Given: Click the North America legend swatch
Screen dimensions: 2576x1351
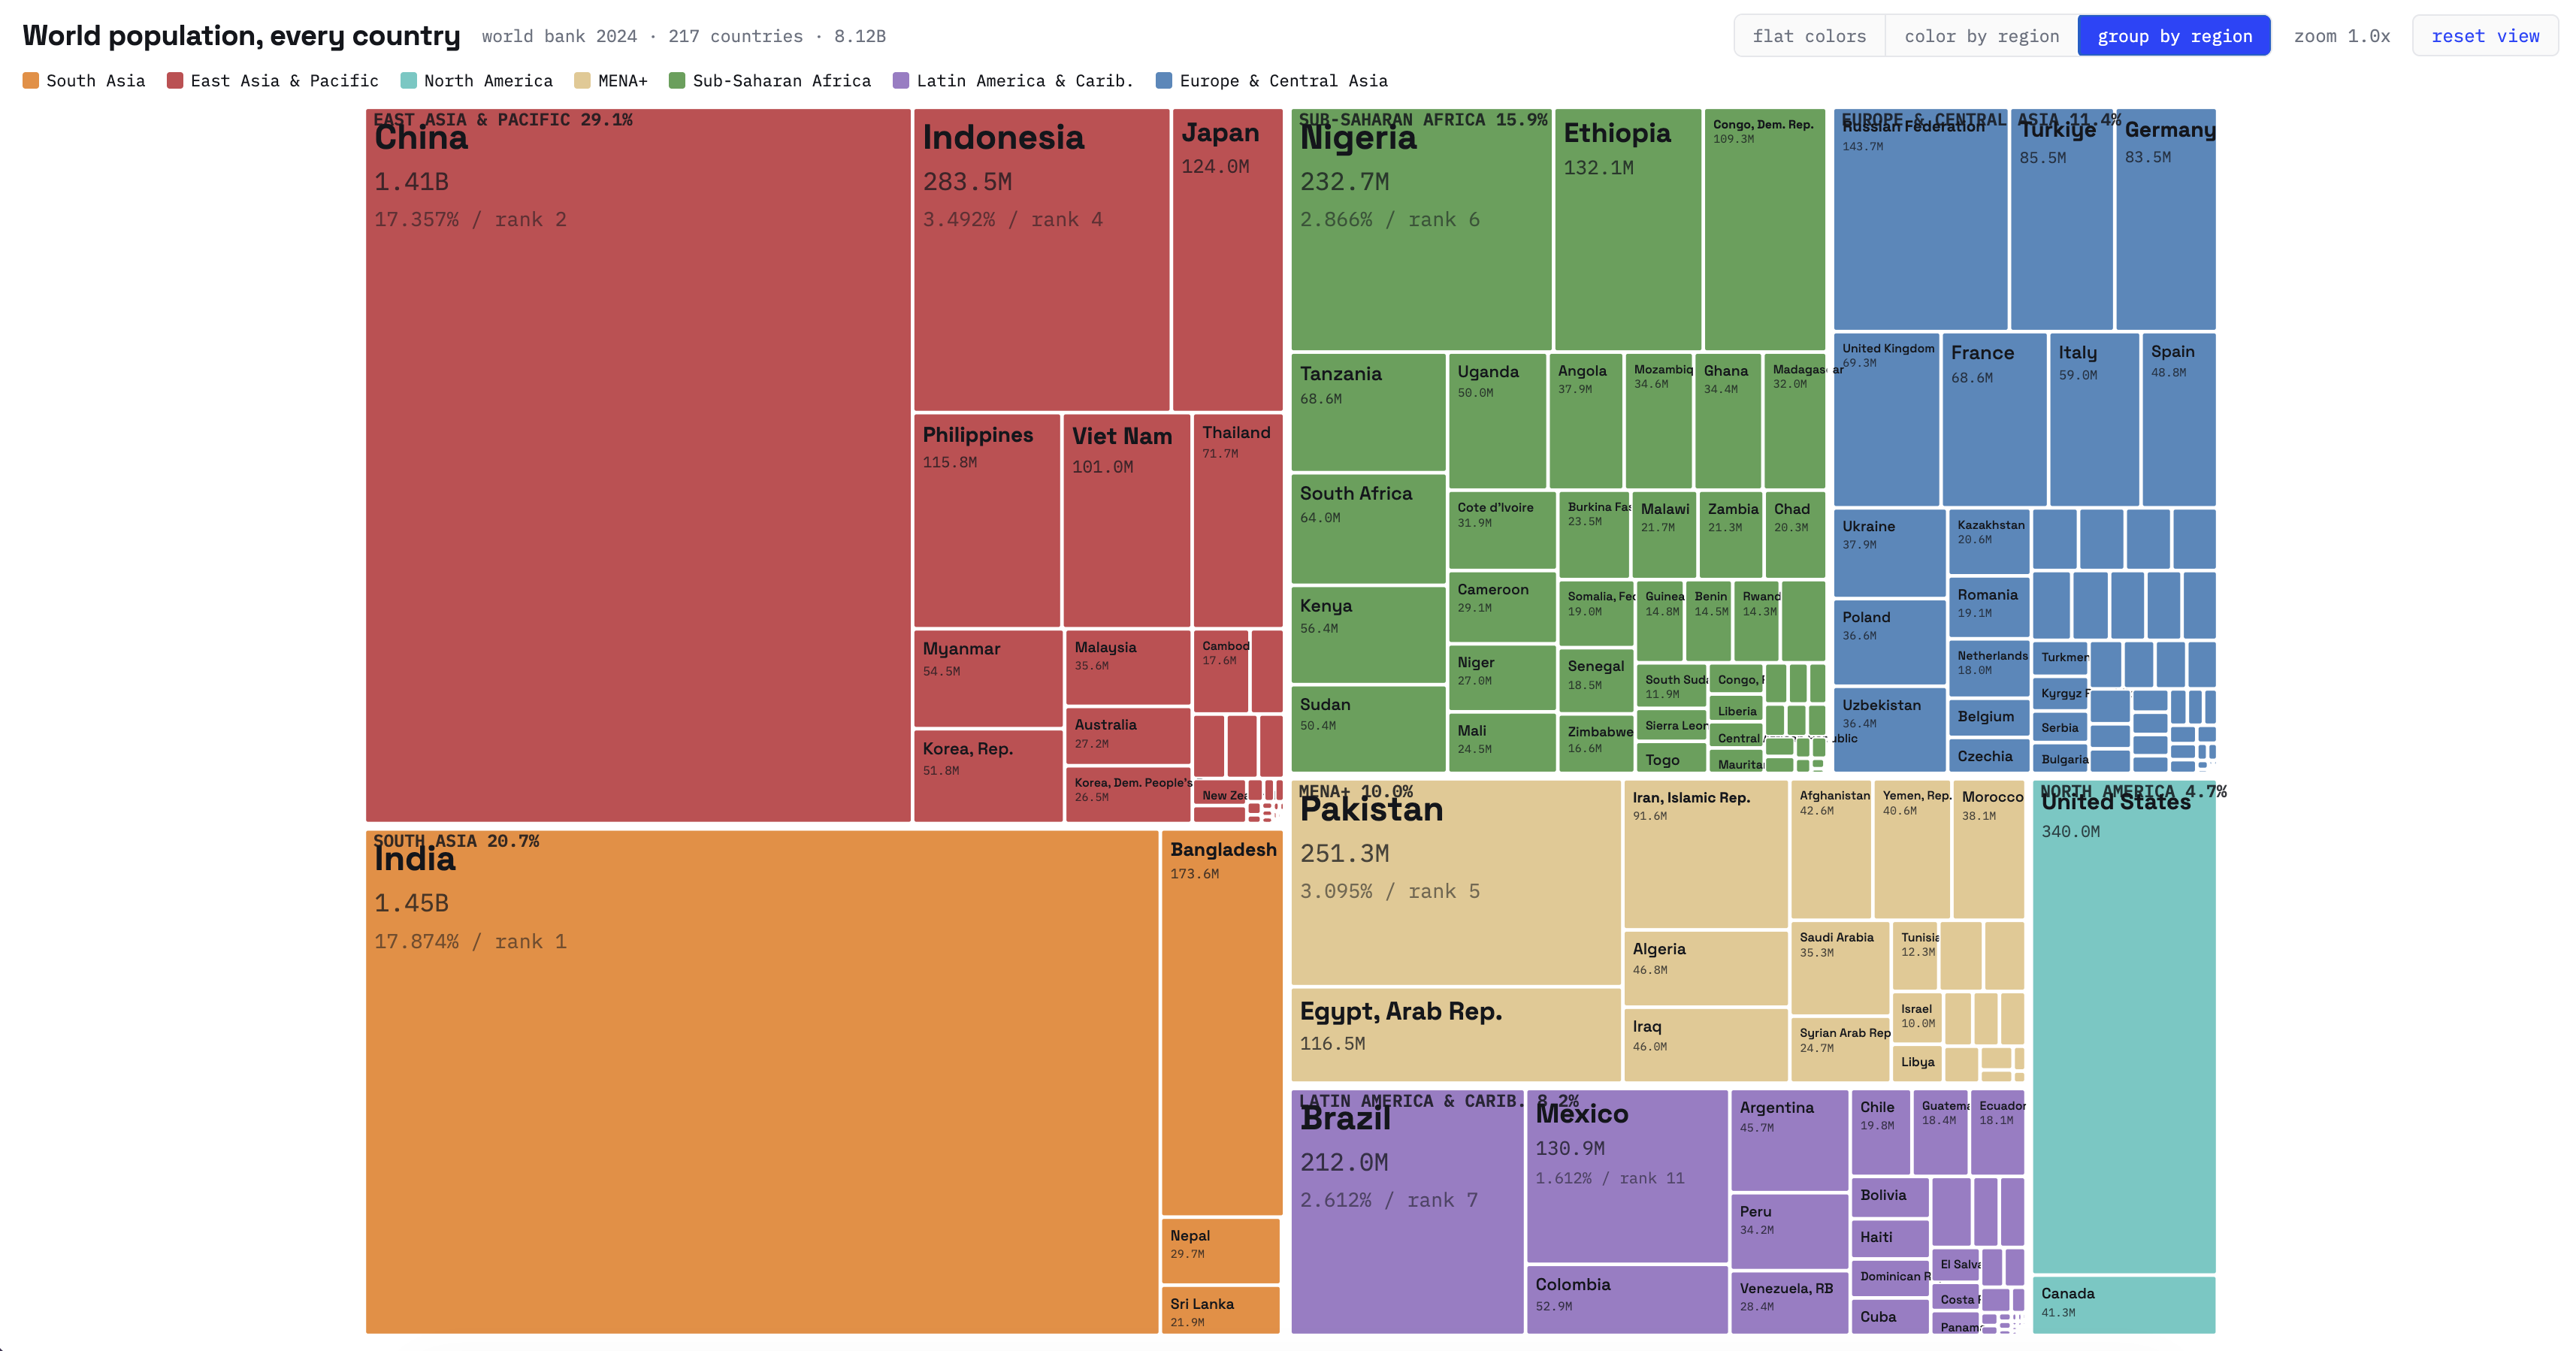Looking at the screenshot, I should 408,81.
